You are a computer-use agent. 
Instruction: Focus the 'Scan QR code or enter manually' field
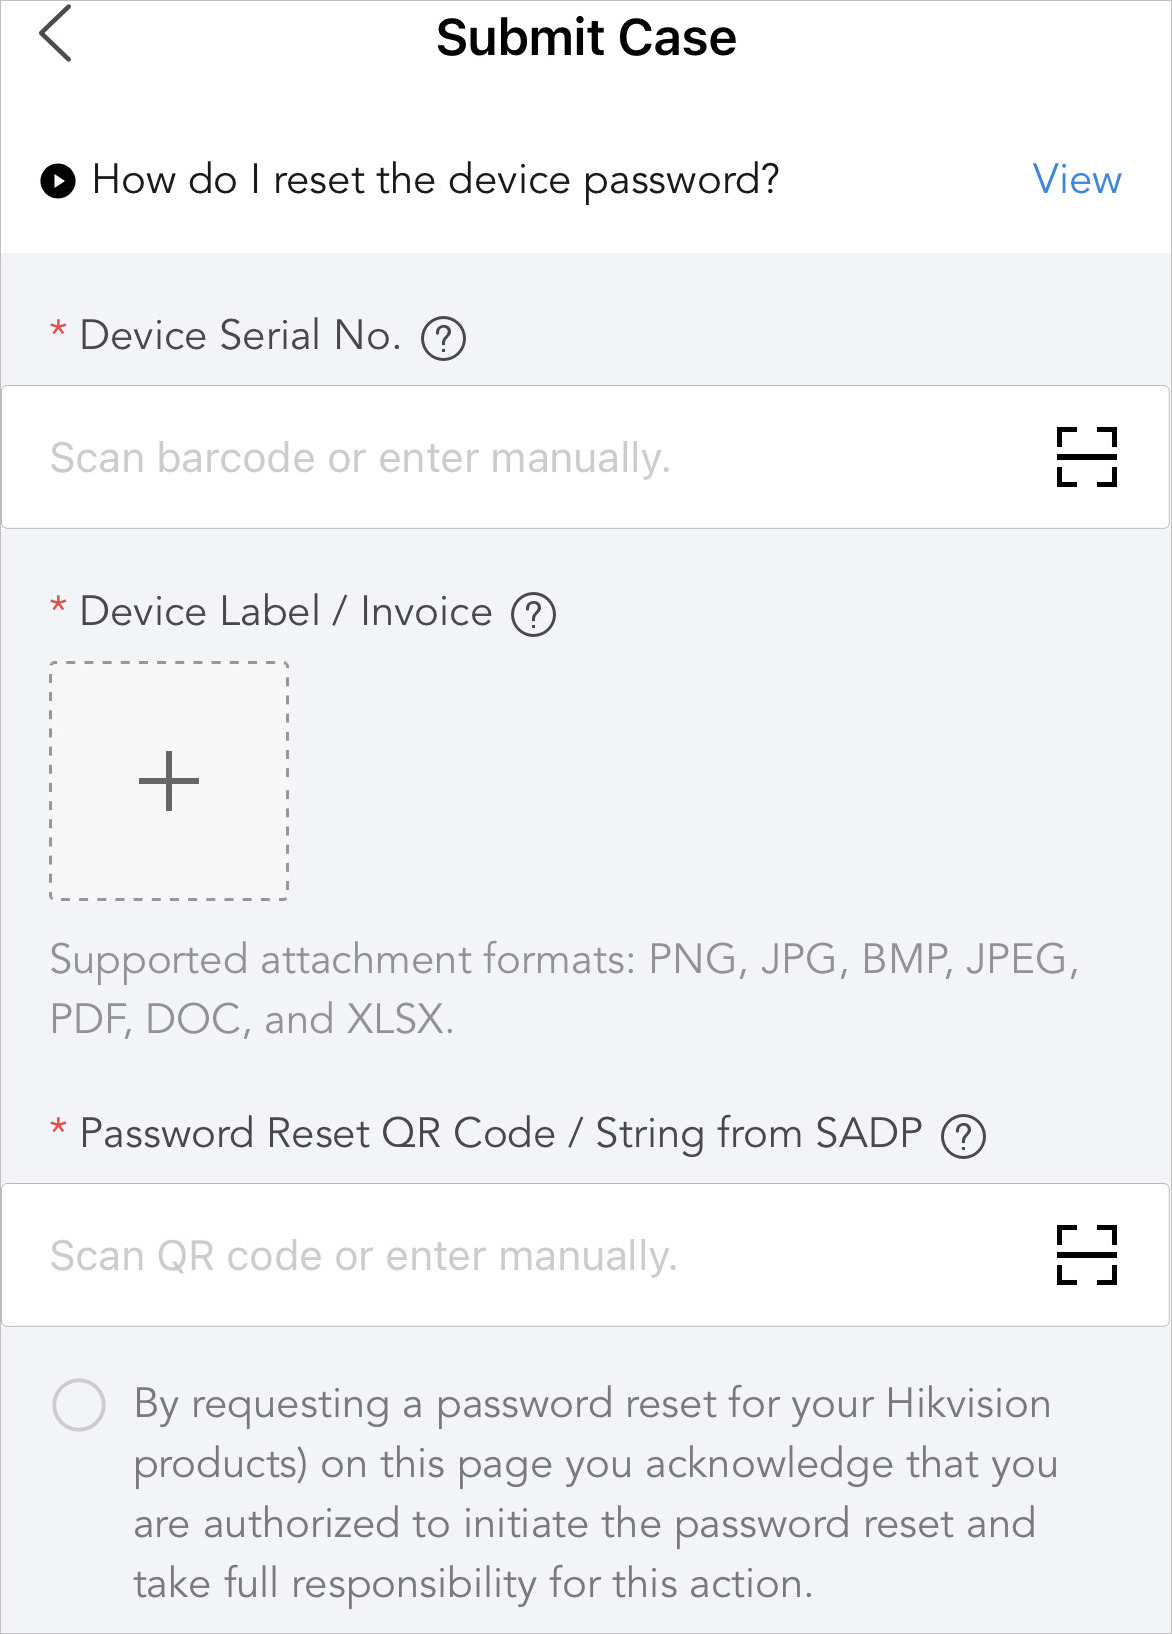(x=586, y=1255)
